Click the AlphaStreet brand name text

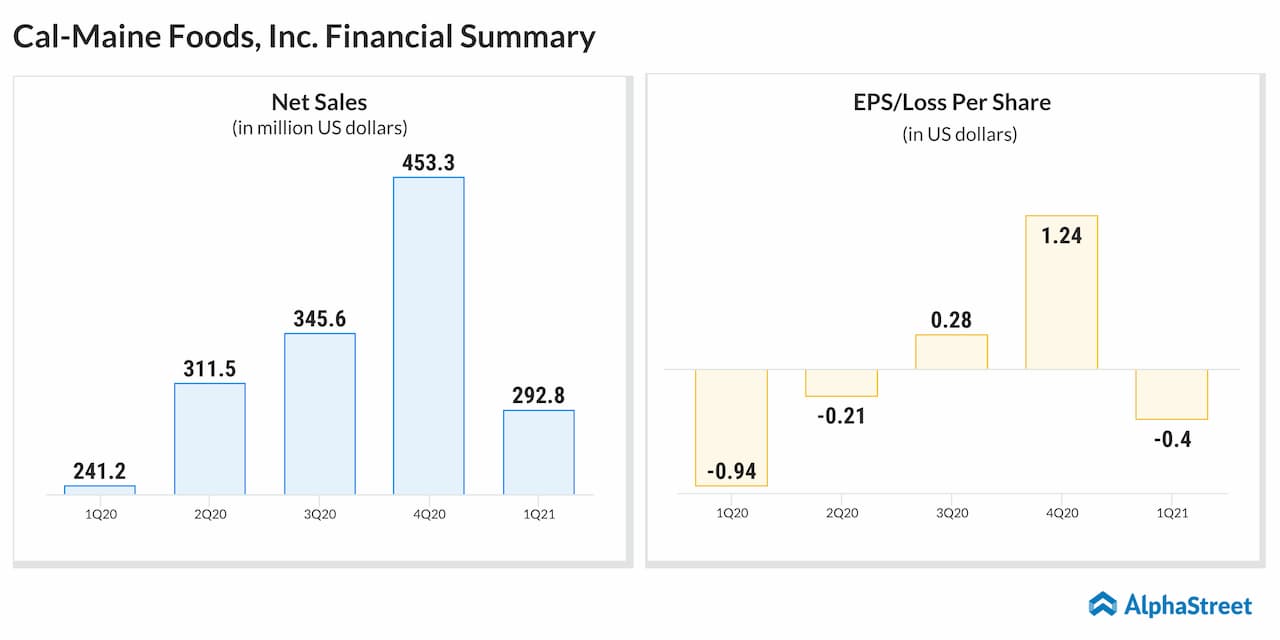pyautogui.click(x=1189, y=605)
